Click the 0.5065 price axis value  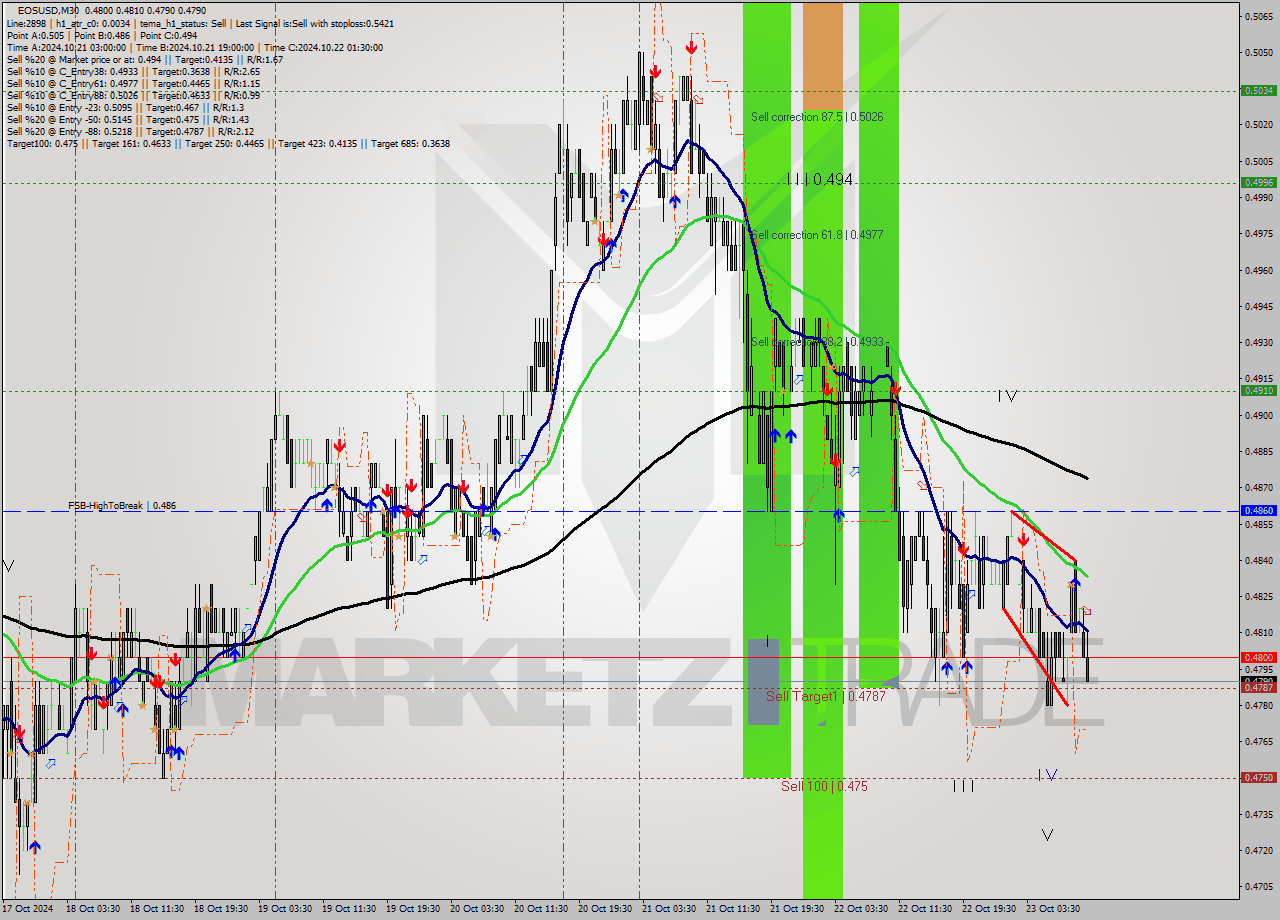tap(1259, 16)
